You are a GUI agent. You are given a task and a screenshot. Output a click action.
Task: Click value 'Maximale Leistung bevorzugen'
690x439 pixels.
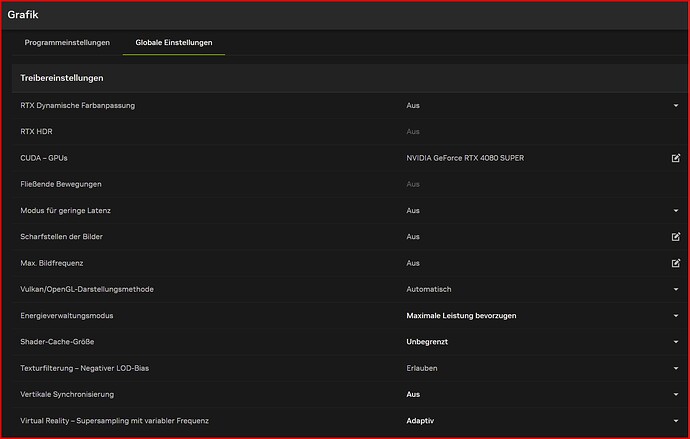[x=461, y=316]
